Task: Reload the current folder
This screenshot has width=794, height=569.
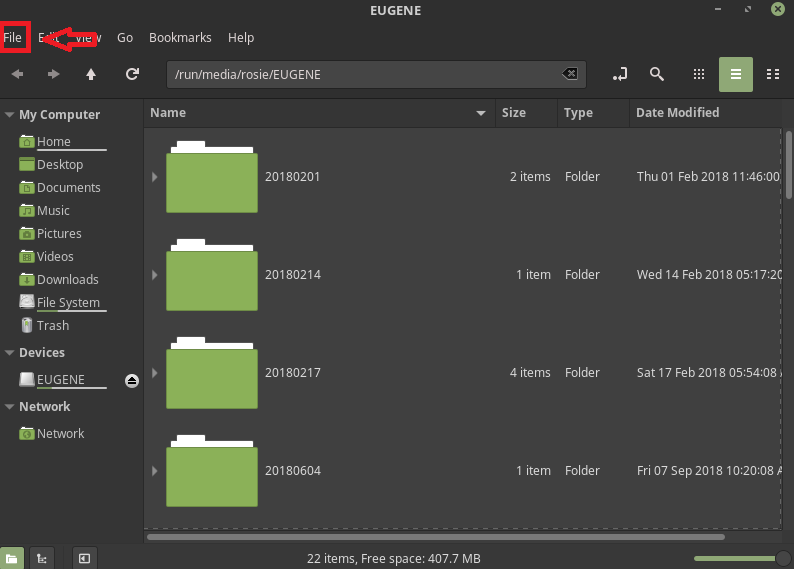Action: click(x=133, y=74)
